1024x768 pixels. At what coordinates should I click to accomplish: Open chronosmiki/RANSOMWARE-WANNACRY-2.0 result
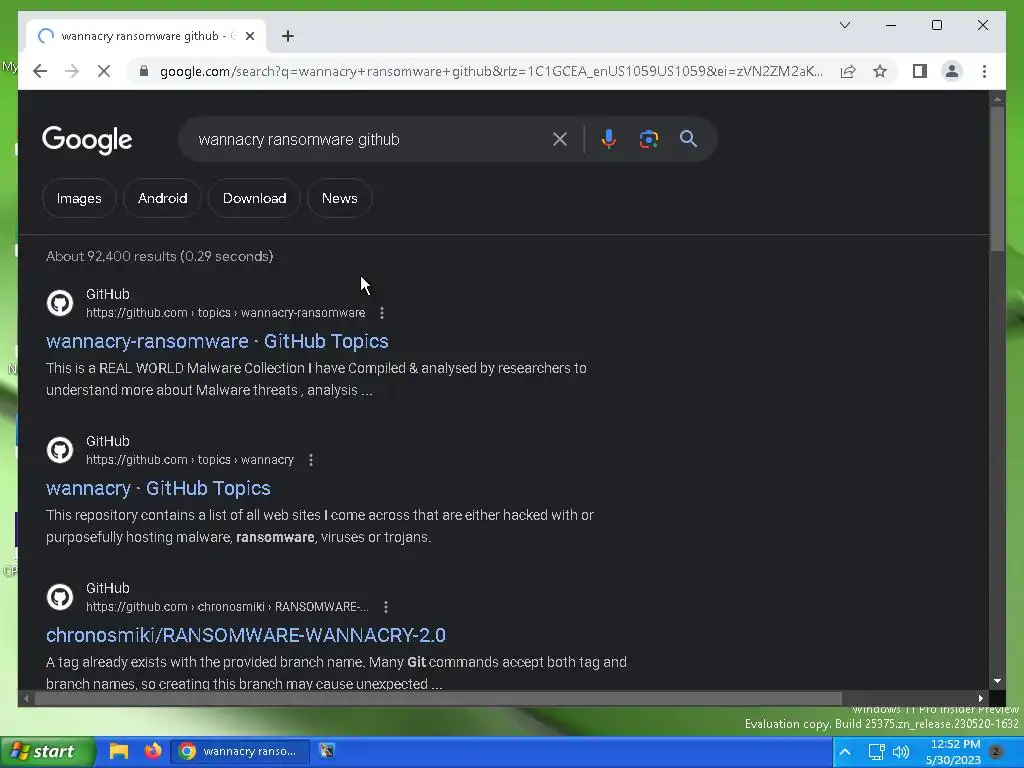click(246, 635)
